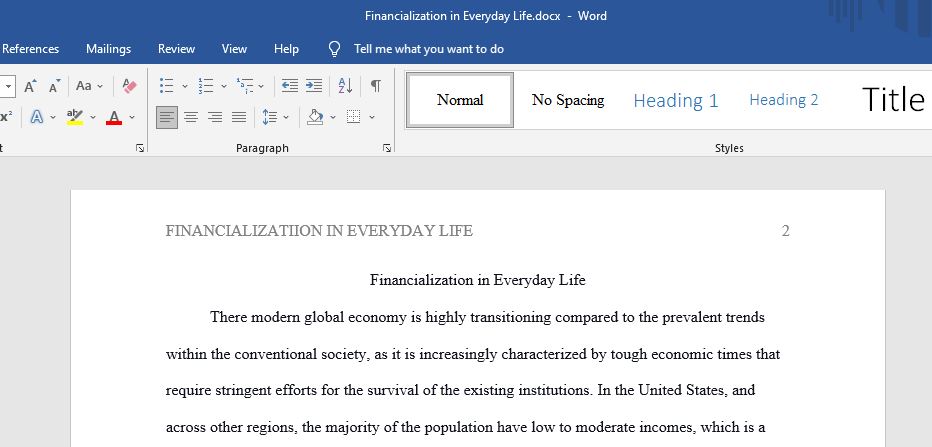
Task: Open bullet library dropdown arrow
Action: click(x=185, y=87)
